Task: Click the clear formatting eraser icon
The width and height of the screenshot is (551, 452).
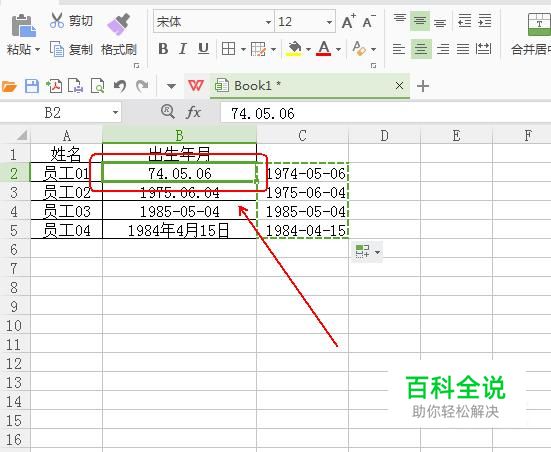Action: 359,49
